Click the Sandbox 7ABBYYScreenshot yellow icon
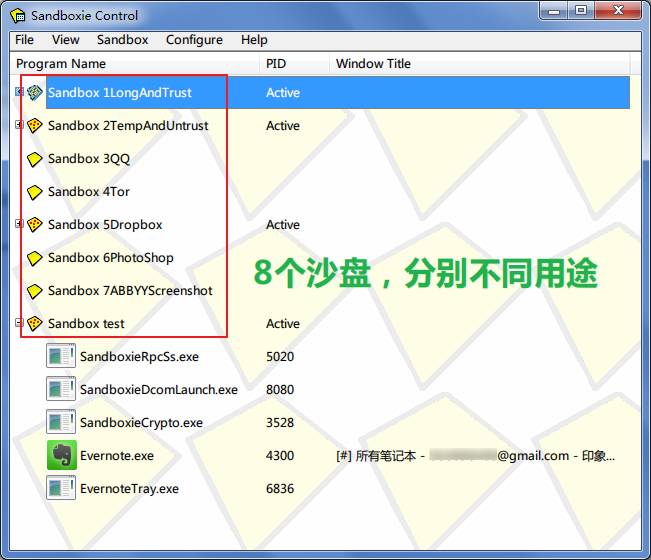The width and height of the screenshot is (651, 560). (x=35, y=291)
